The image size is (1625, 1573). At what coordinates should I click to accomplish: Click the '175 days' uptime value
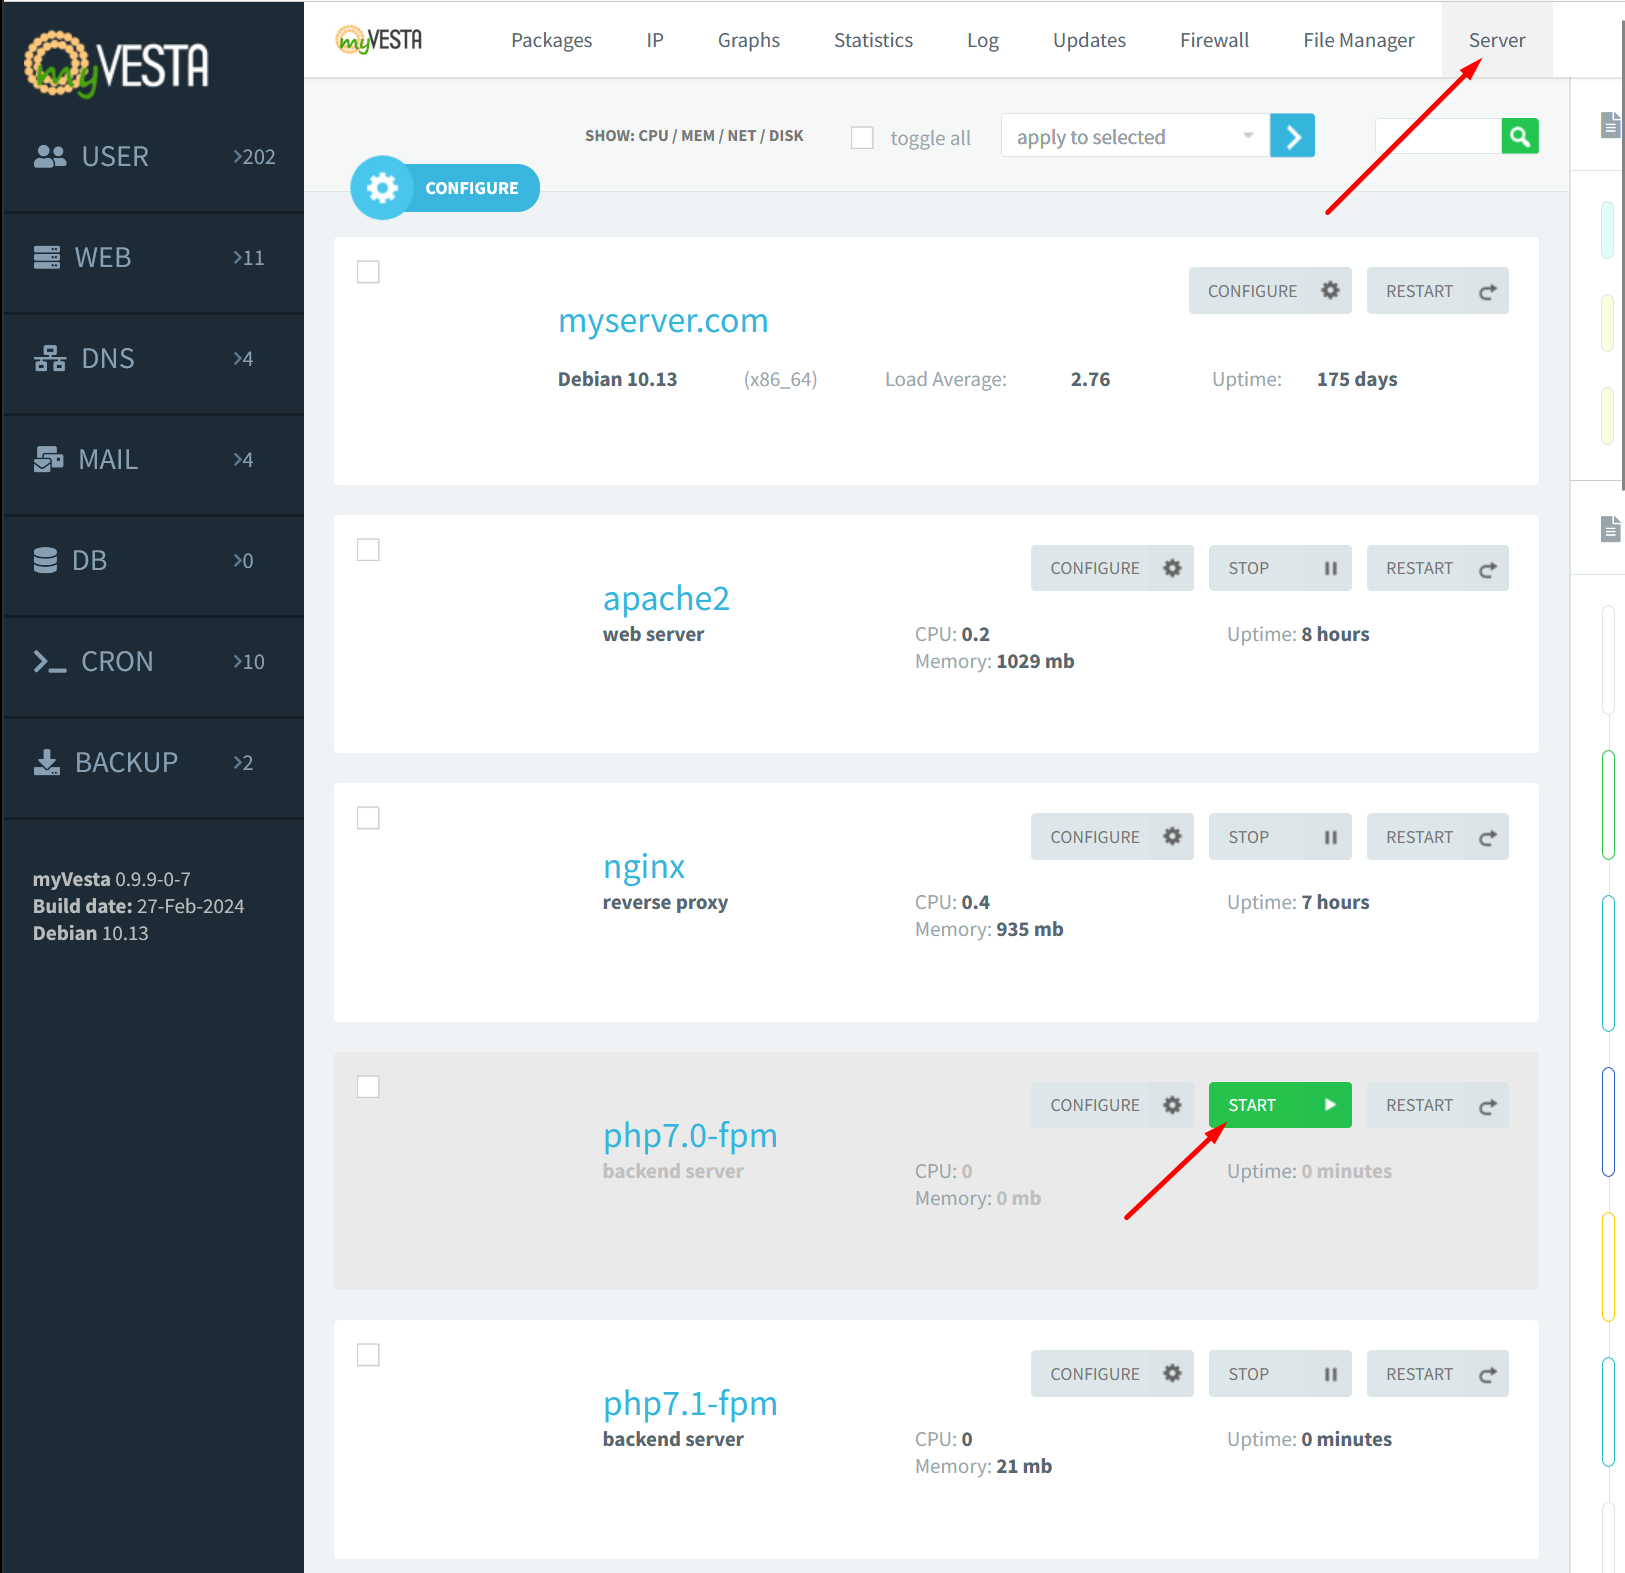coord(1357,380)
